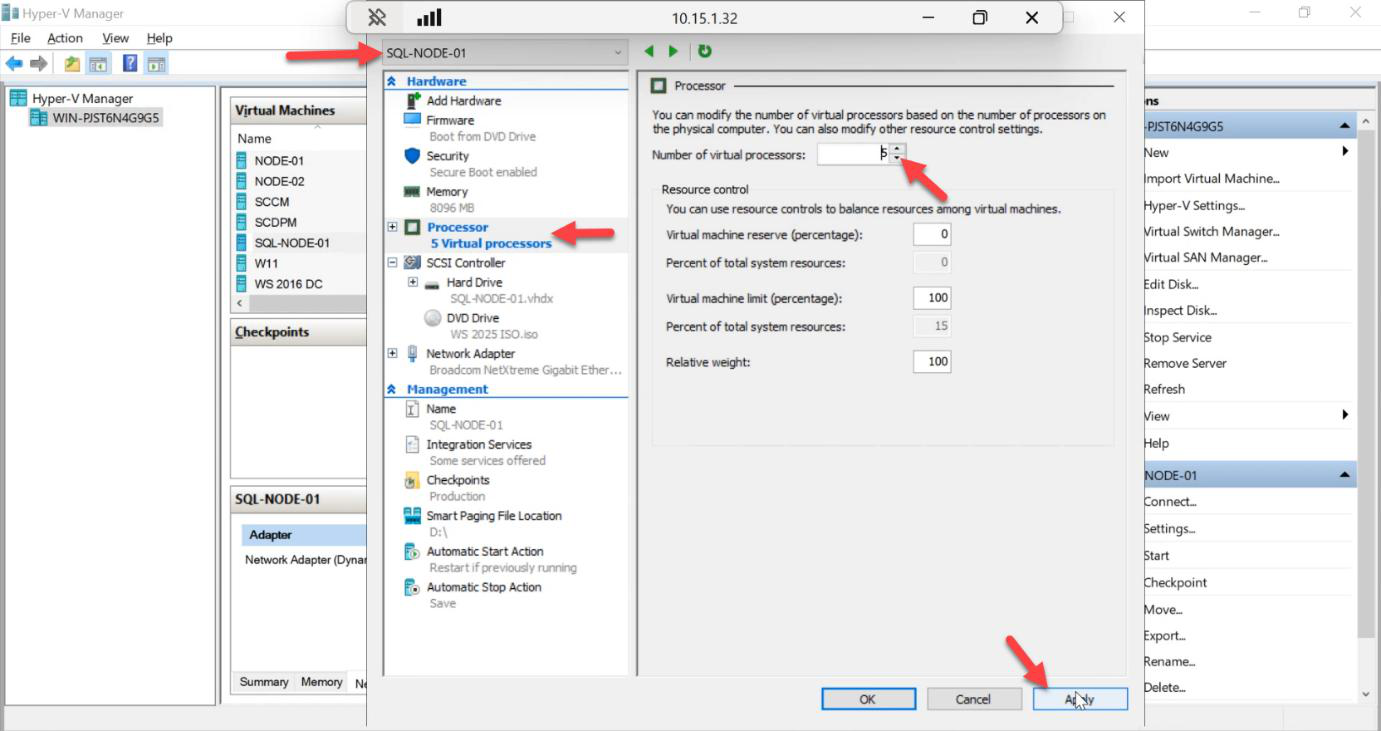
Task: Select the Processor item in hardware list
Action: pyautogui.click(x=457, y=227)
